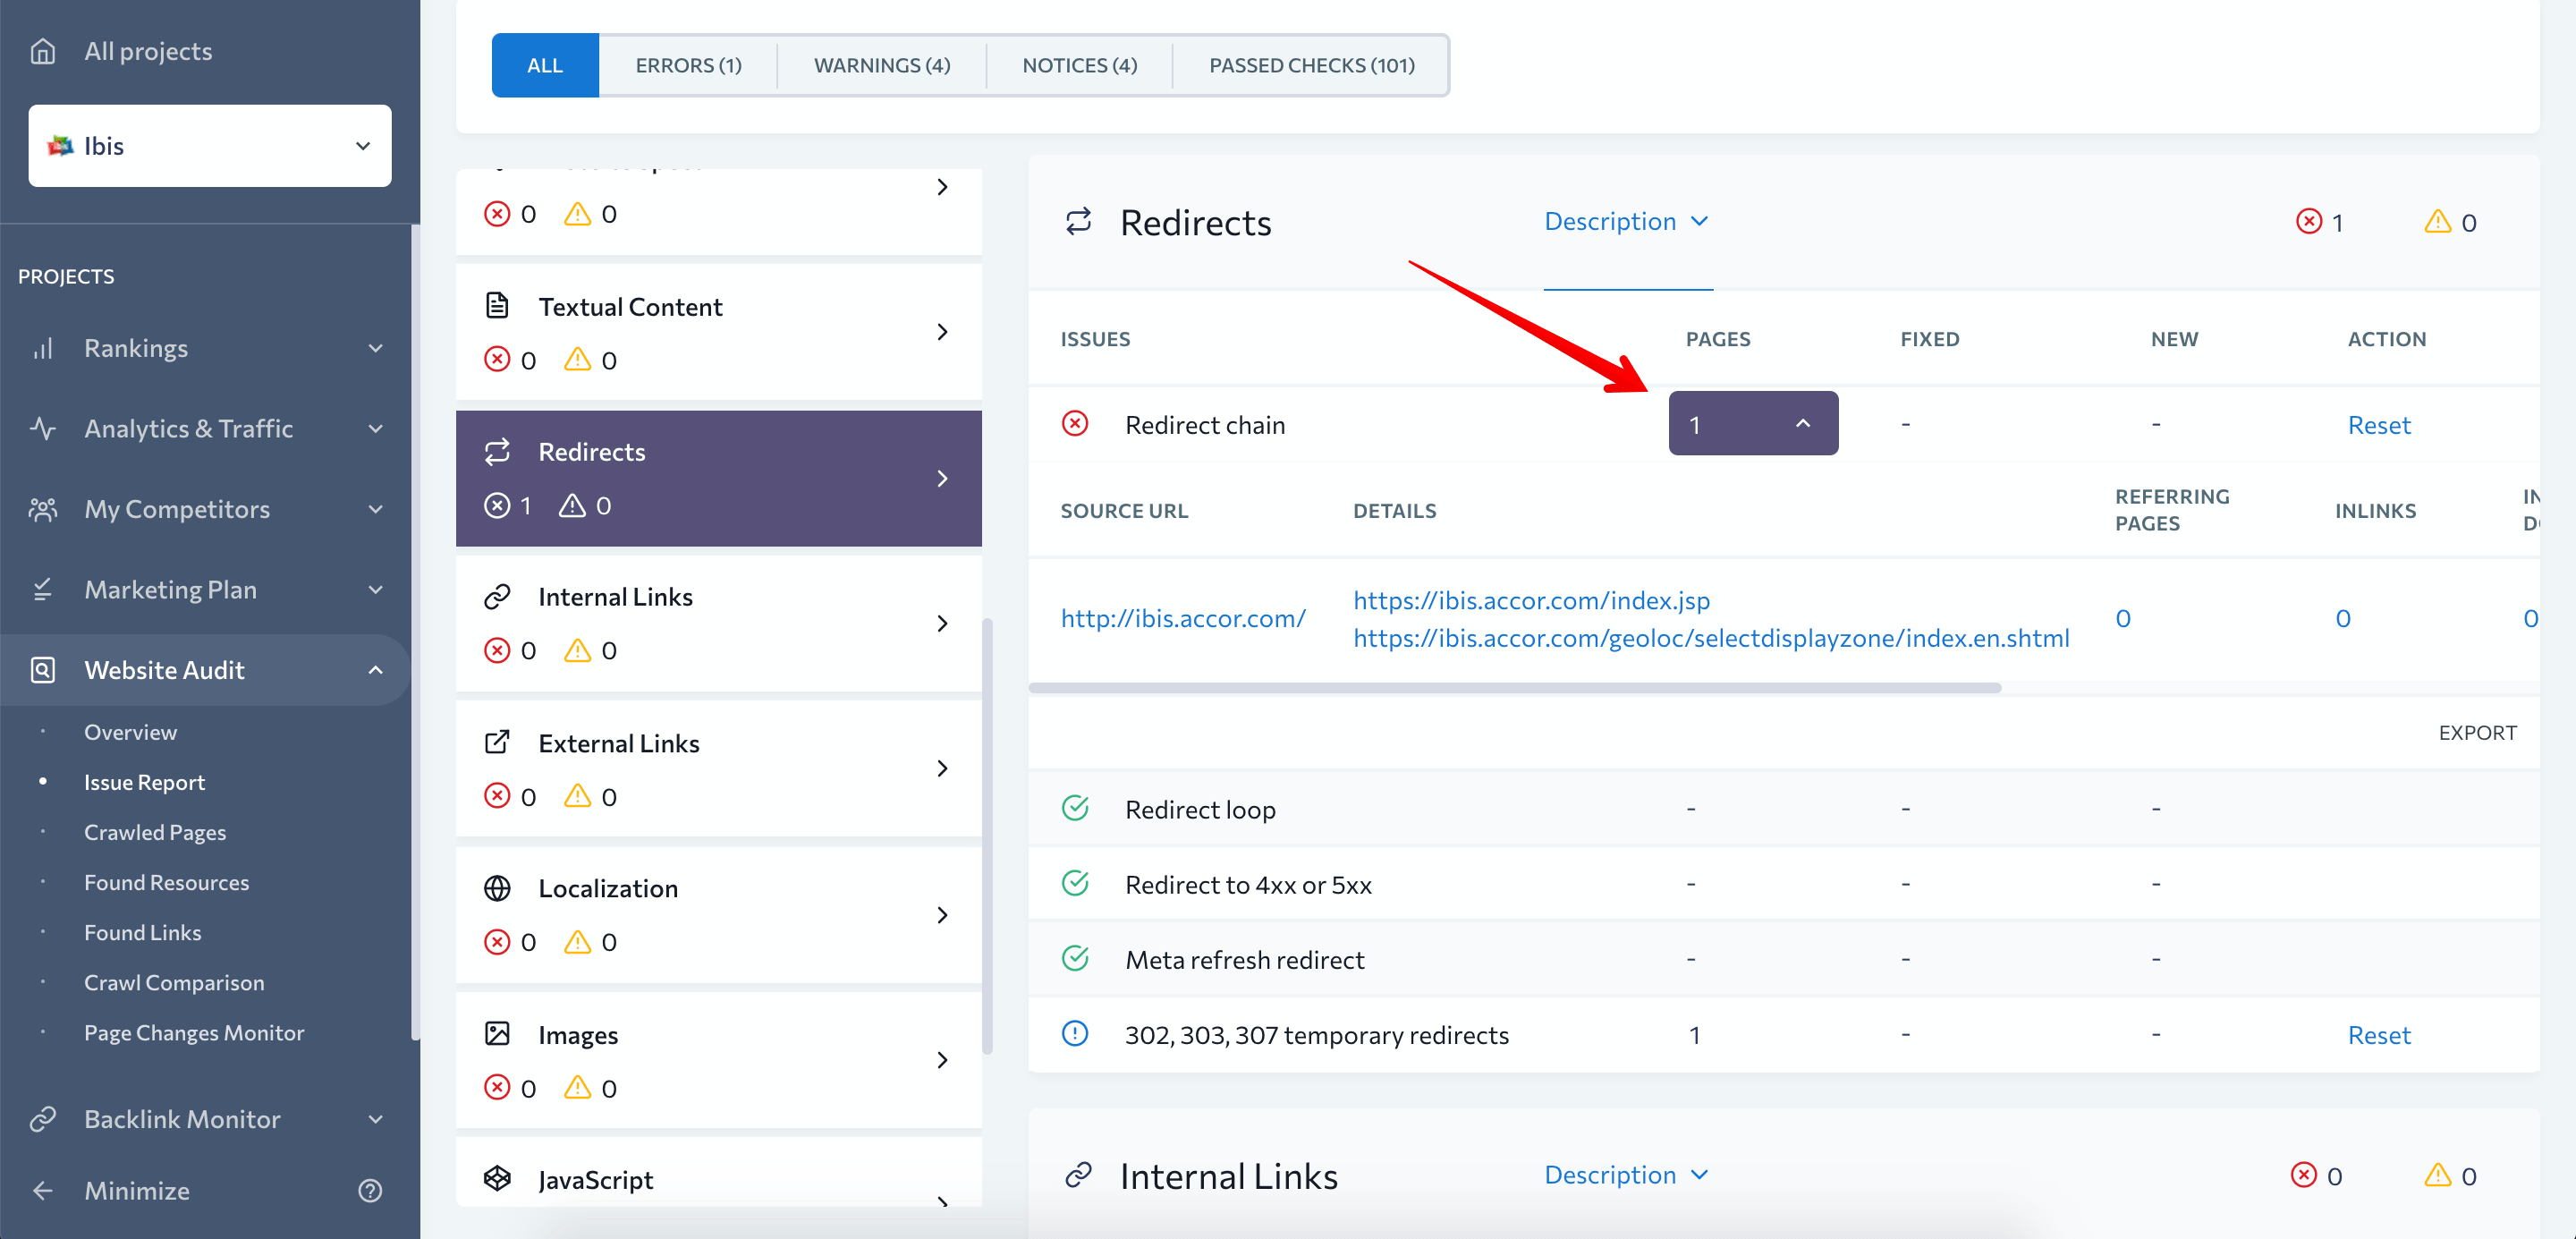Click the Redirect loop green check icon
Image resolution: width=2576 pixels, height=1239 pixels.
point(1075,807)
